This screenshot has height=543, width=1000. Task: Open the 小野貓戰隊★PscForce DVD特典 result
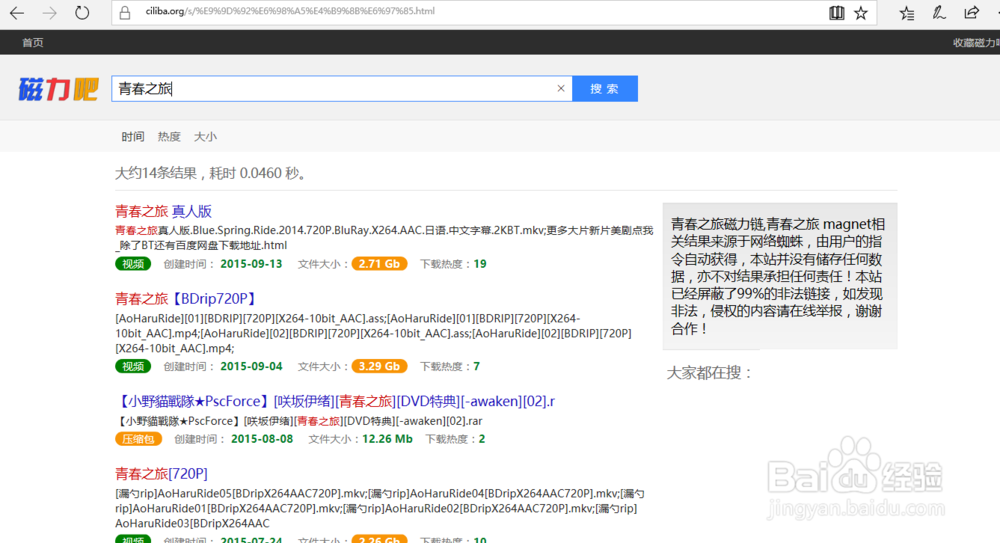coord(335,401)
